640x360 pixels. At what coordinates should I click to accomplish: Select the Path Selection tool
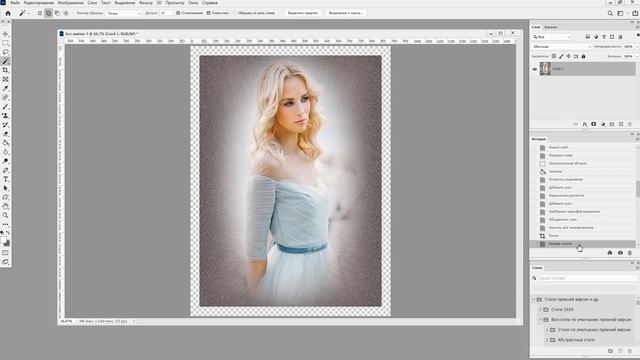pyautogui.click(x=5, y=188)
